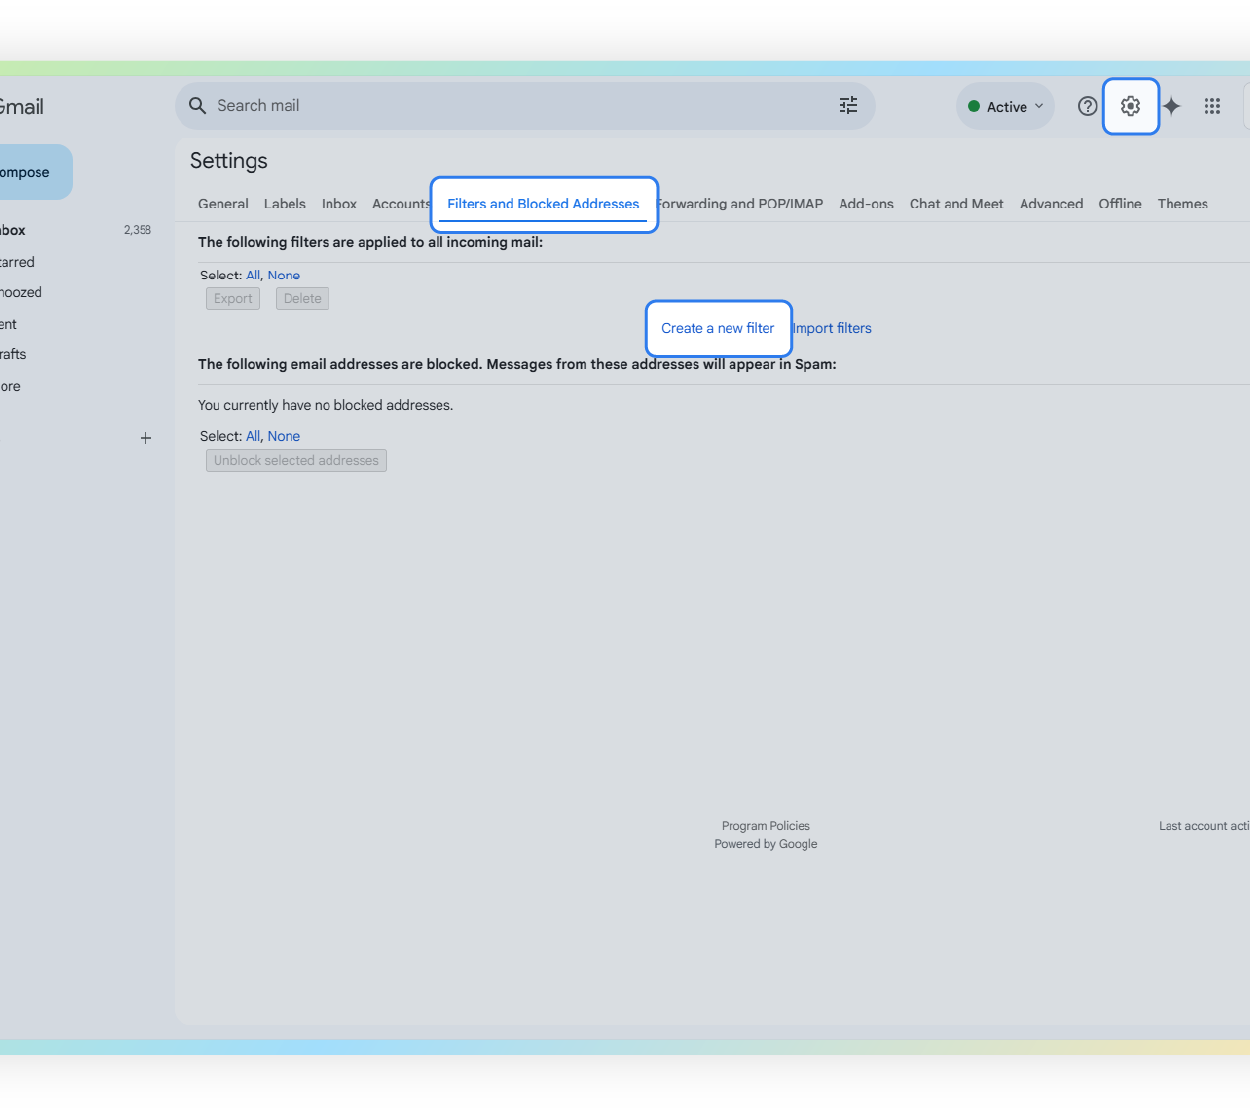This screenshot has width=1250, height=1117.
Task: Open the Settings gear icon
Action: (x=1130, y=106)
